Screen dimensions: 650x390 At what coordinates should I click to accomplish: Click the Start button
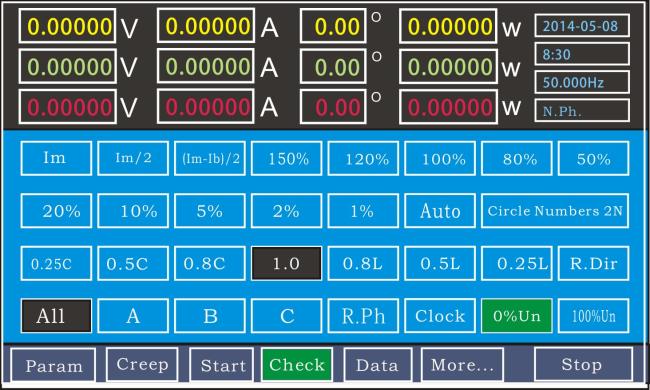pyautogui.click(x=221, y=365)
